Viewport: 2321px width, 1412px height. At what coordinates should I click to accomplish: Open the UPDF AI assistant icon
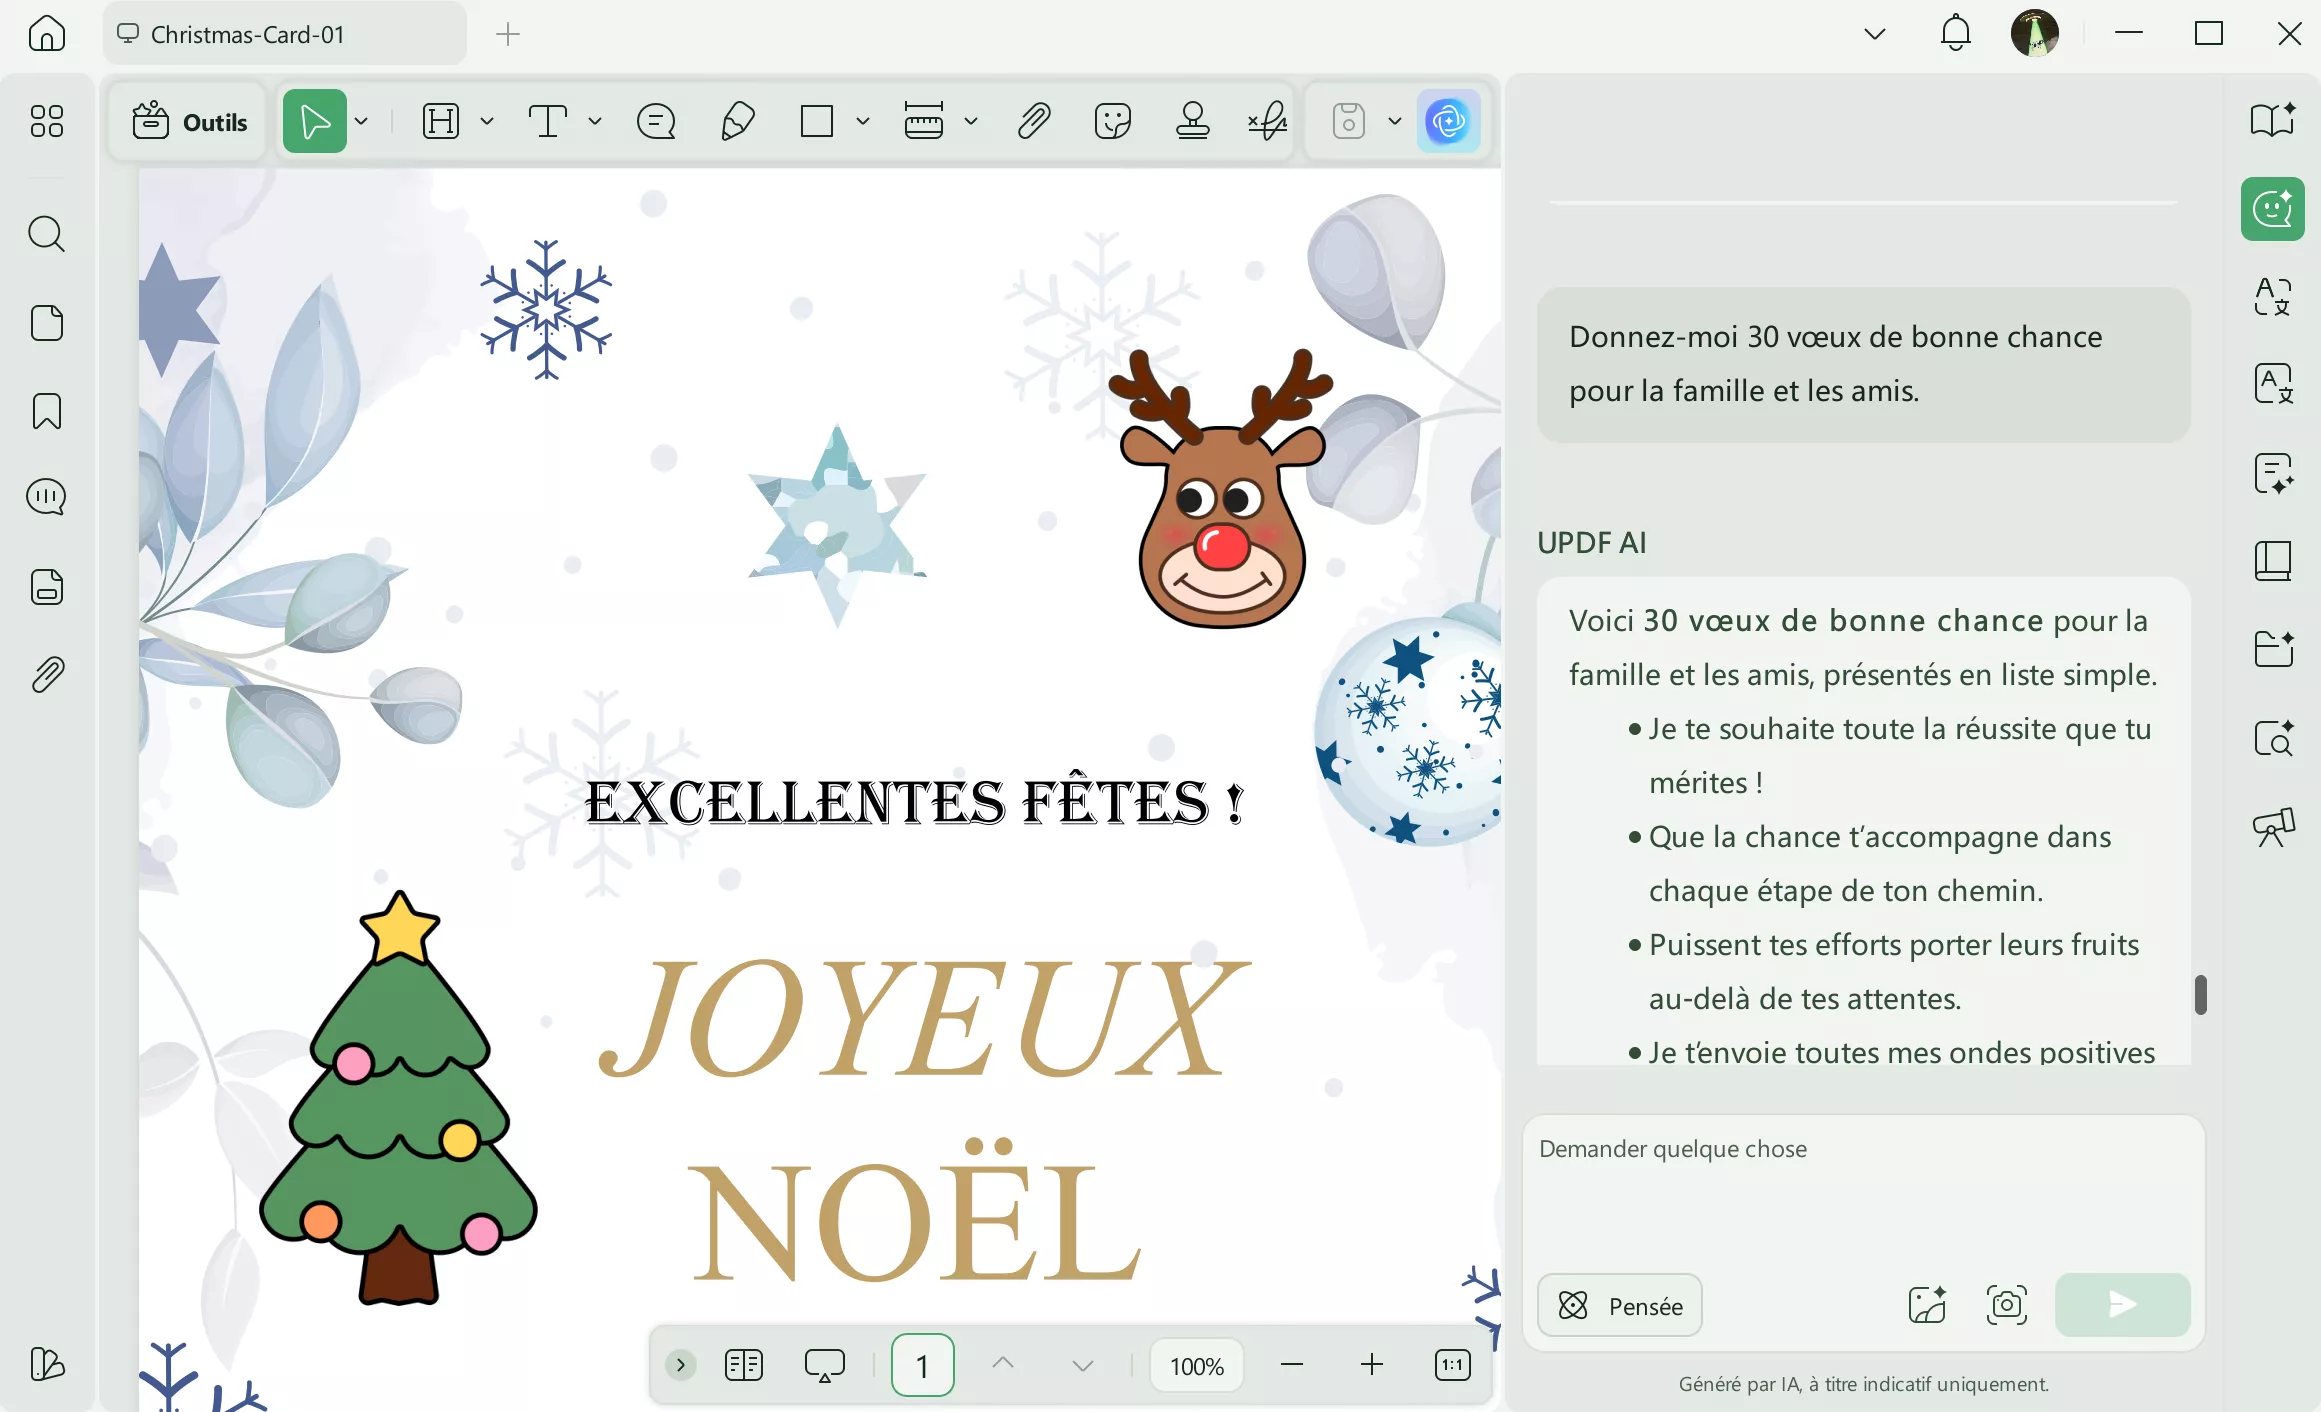[x=1449, y=121]
